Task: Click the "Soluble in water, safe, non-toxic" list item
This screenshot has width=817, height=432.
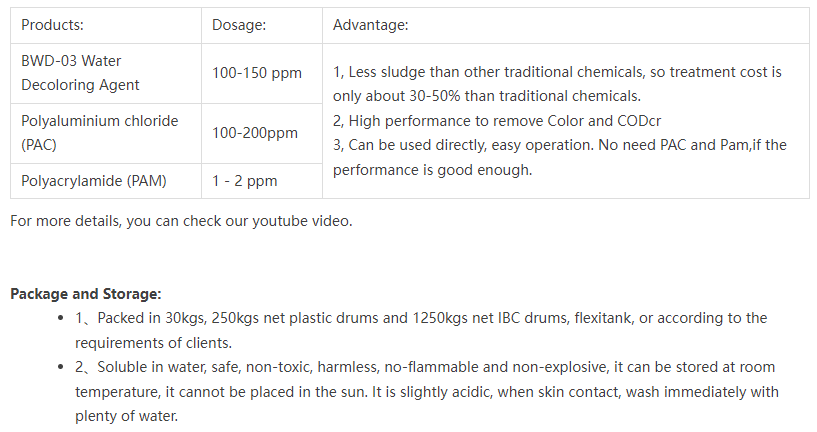Action: [x=420, y=367]
